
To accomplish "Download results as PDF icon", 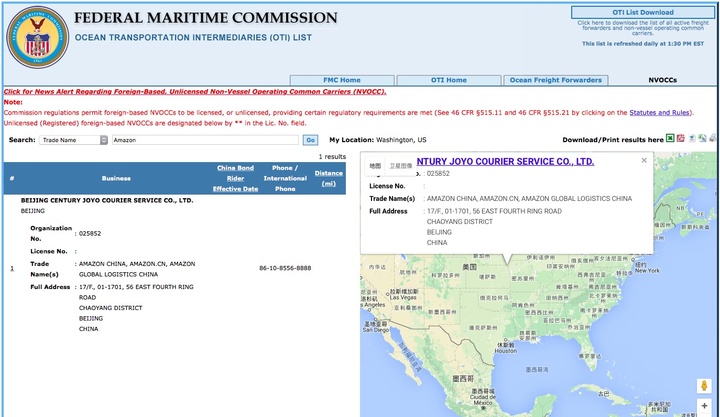I will tap(681, 139).
